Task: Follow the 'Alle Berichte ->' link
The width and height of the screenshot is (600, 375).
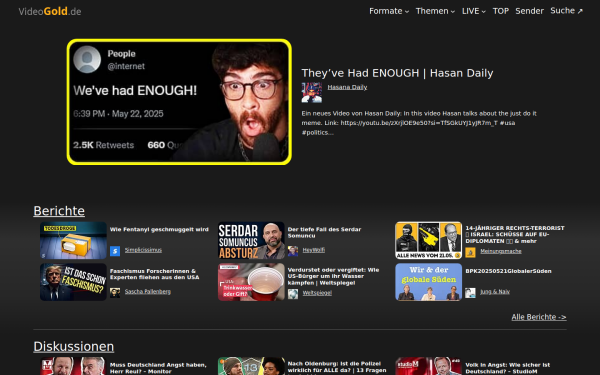Action: (539, 317)
